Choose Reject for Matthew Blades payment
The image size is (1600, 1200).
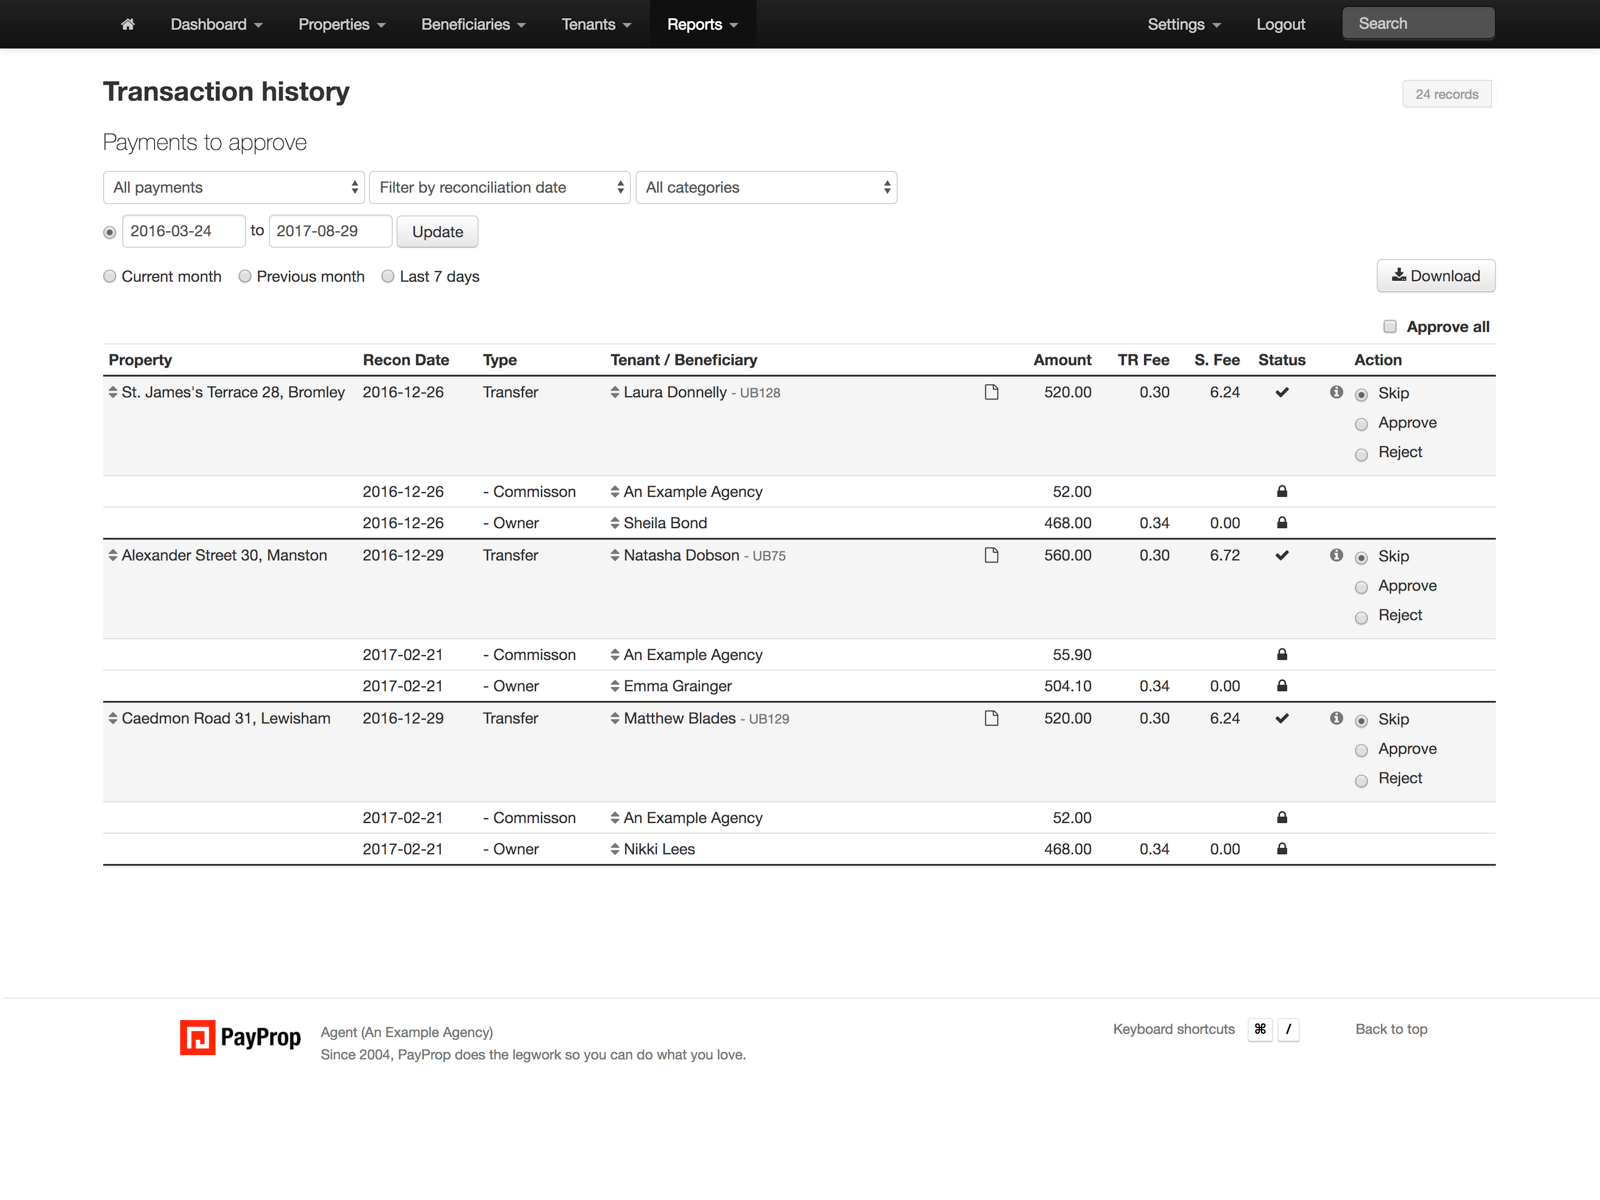1361,780
